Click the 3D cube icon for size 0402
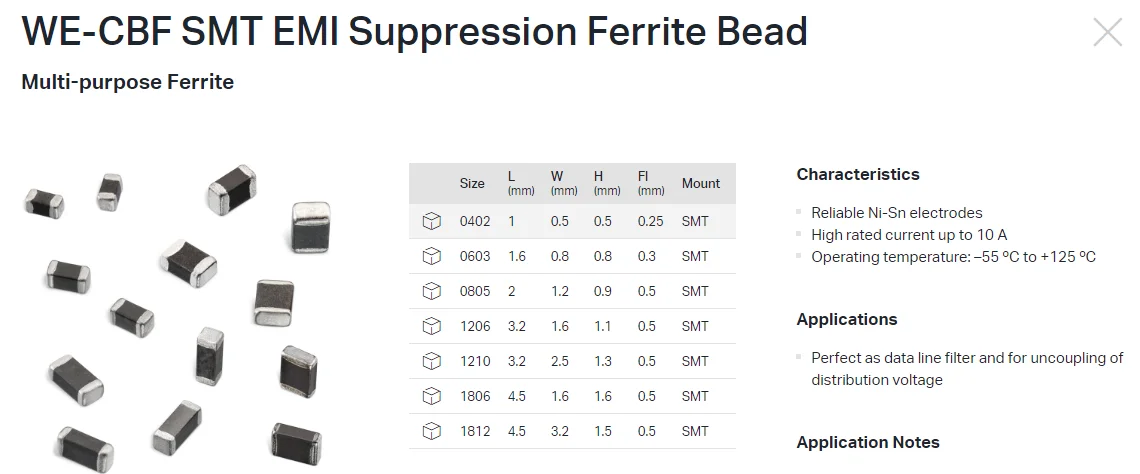1140x474 pixels. (431, 221)
